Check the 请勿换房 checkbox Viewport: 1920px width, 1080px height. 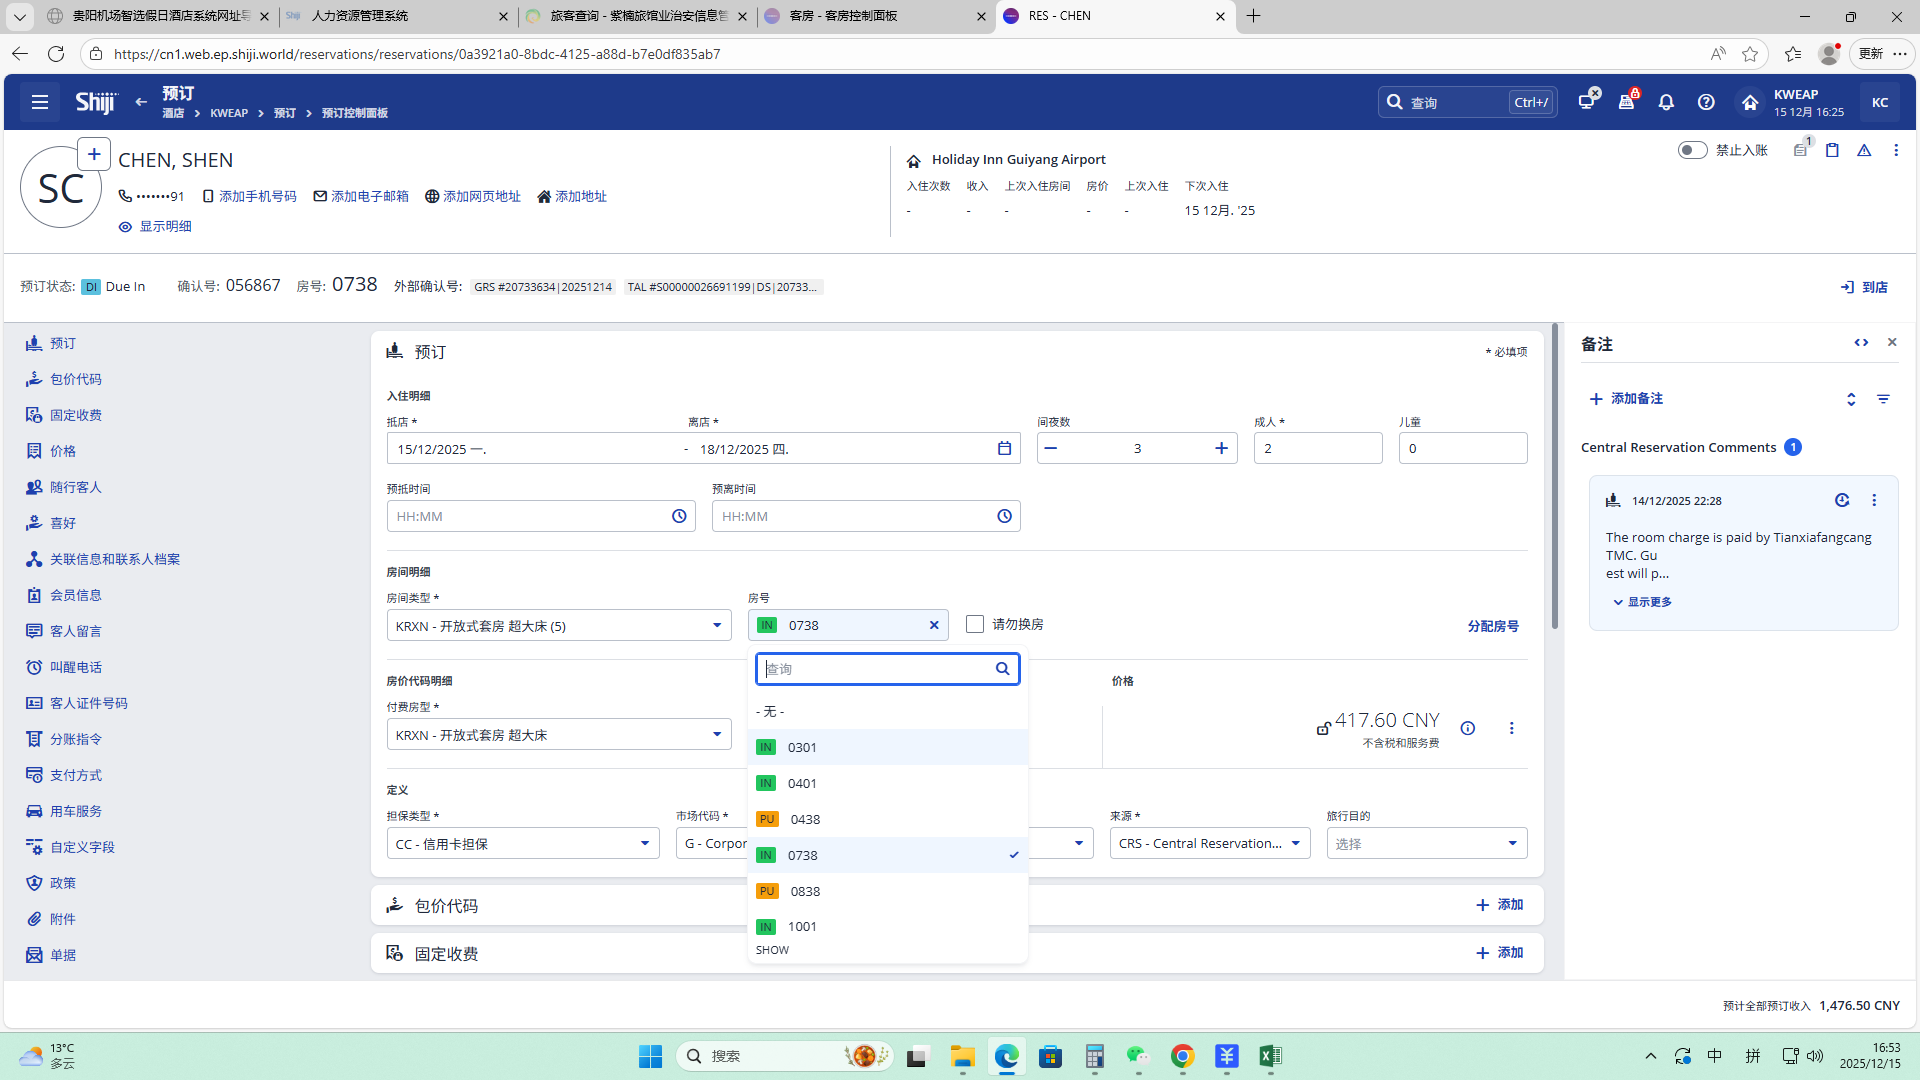pos(975,624)
